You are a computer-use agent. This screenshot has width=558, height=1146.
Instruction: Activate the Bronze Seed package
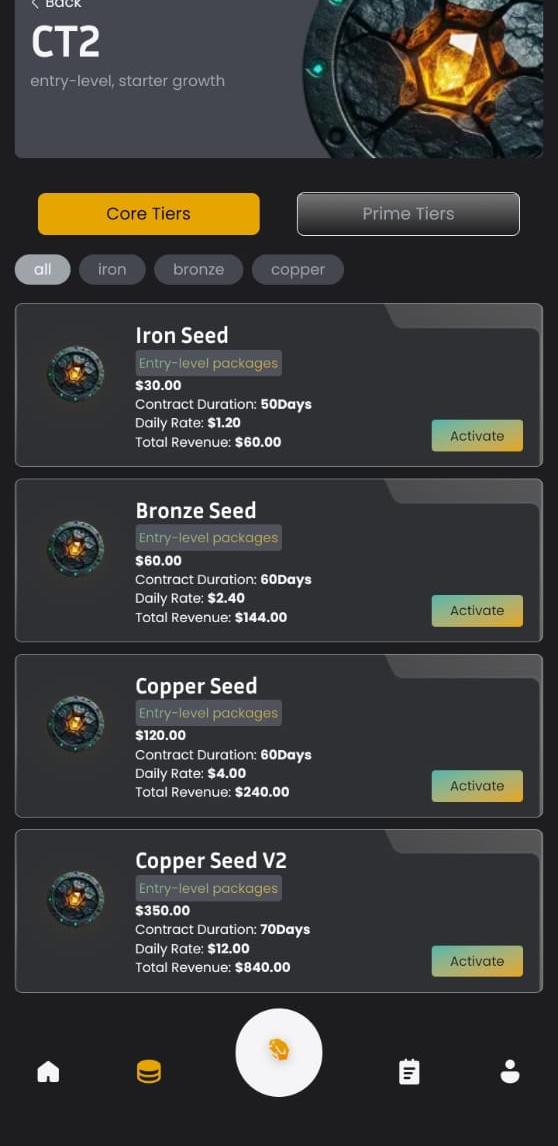(477, 610)
